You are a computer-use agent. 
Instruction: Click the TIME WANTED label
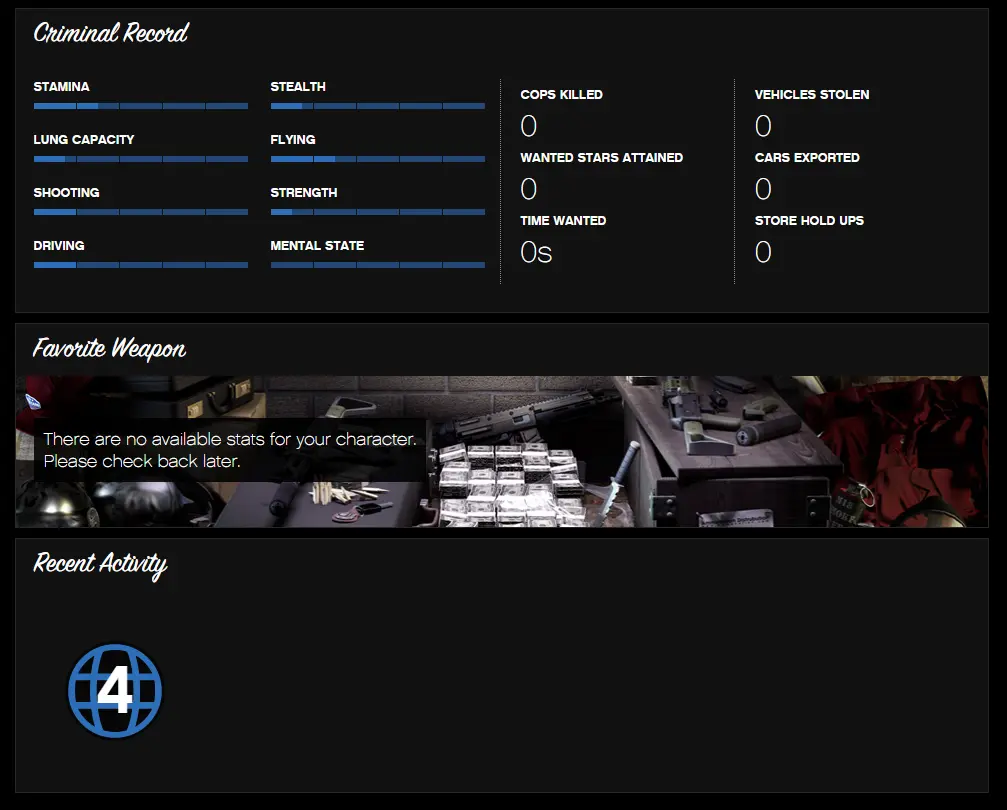click(563, 220)
